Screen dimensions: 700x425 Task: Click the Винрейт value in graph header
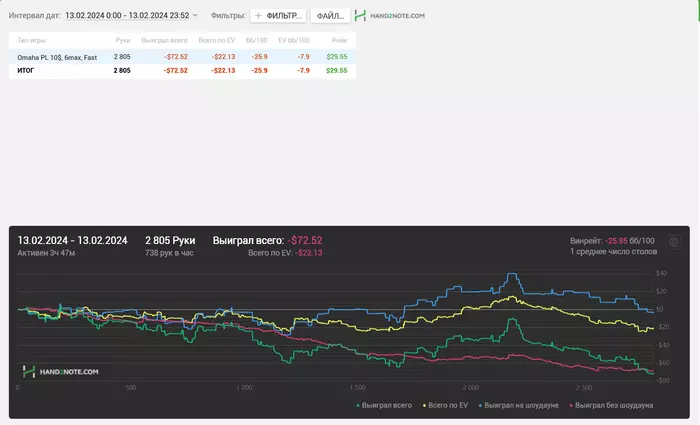tap(616, 241)
